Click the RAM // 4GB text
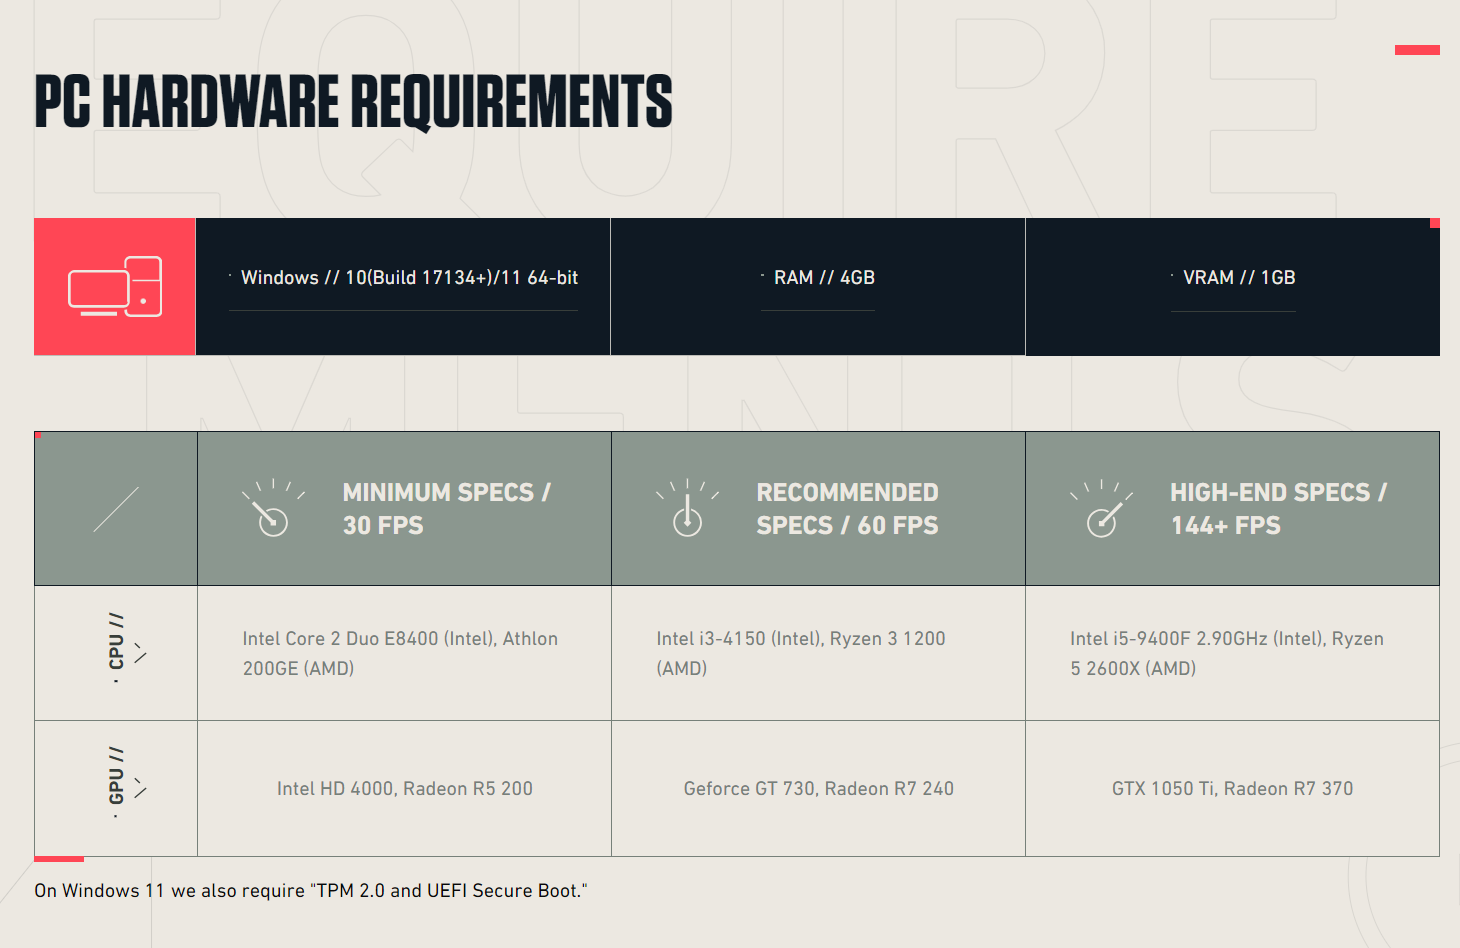Viewport: 1460px width, 948px height. (824, 277)
